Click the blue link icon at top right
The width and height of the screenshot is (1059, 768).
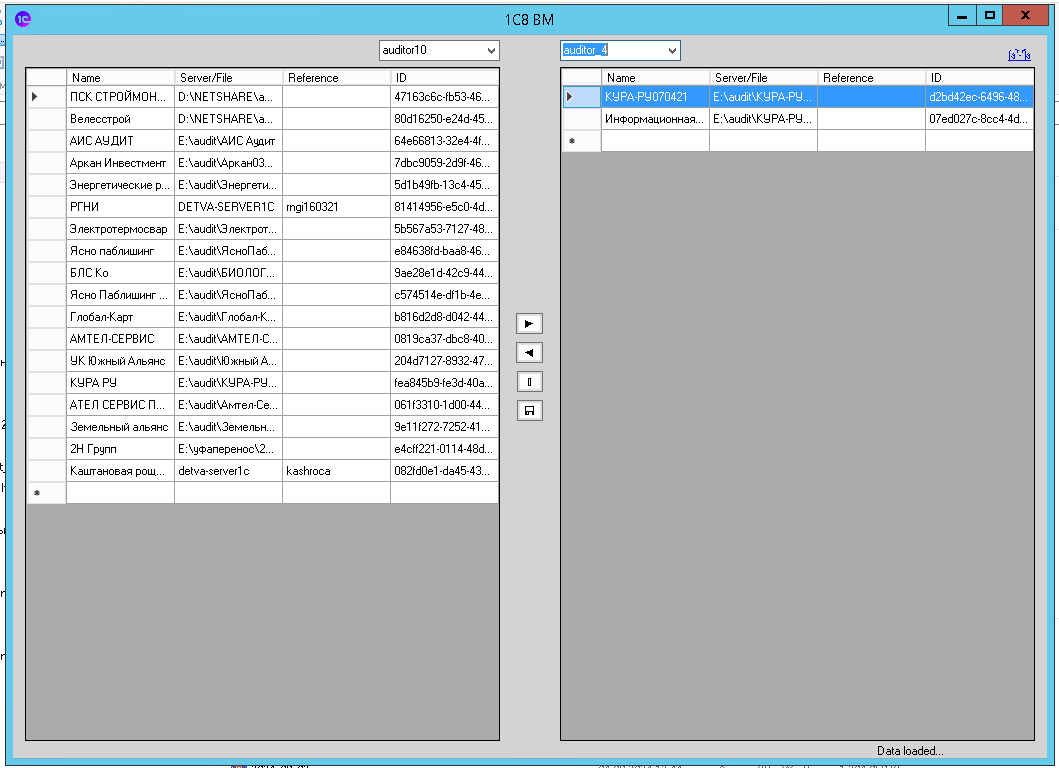coord(1019,55)
